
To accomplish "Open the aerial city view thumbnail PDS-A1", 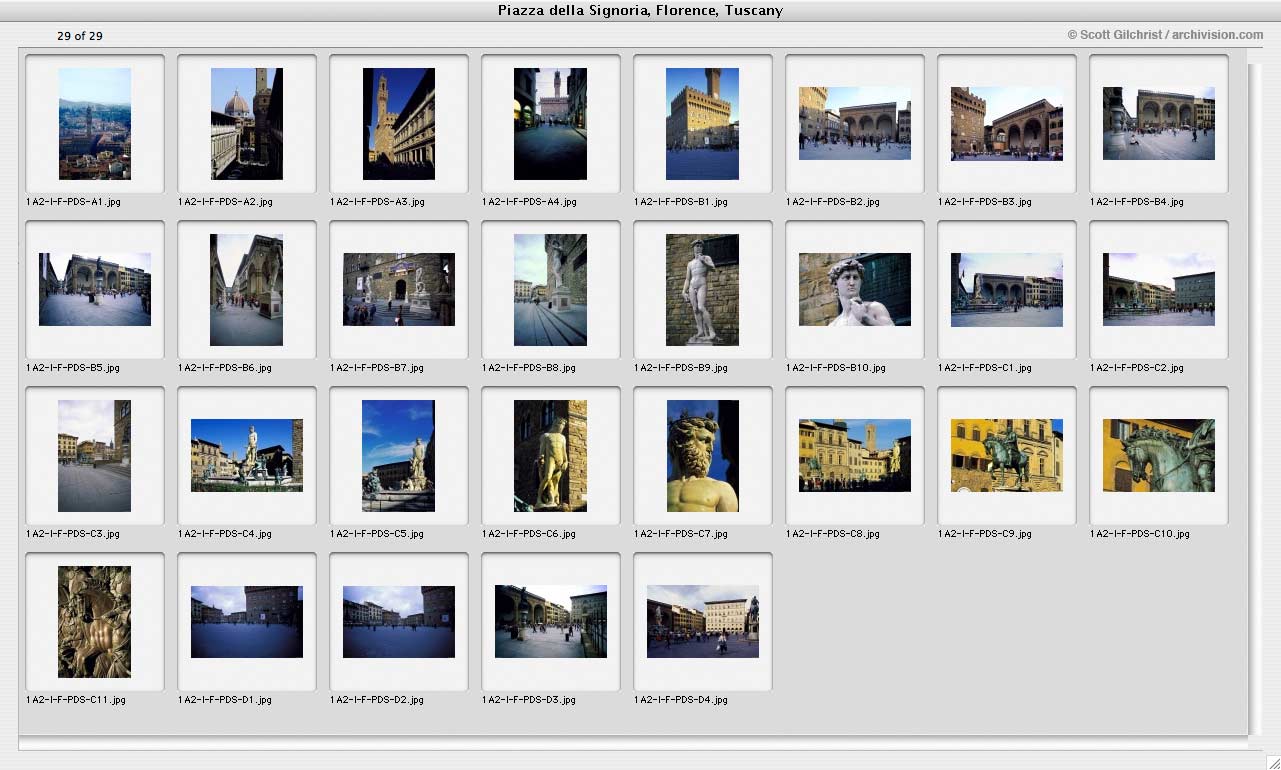I will click(x=95, y=124).
